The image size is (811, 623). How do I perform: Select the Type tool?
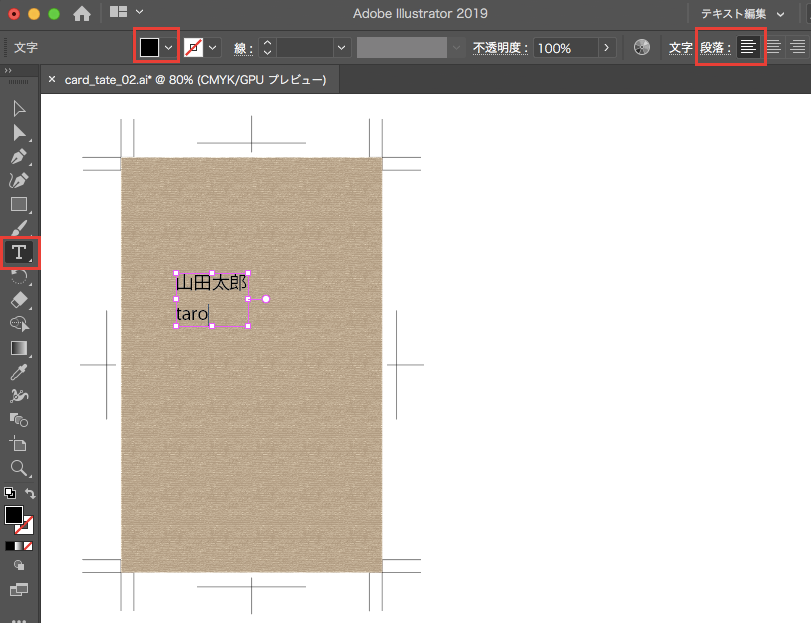click(x=19, y=252)
